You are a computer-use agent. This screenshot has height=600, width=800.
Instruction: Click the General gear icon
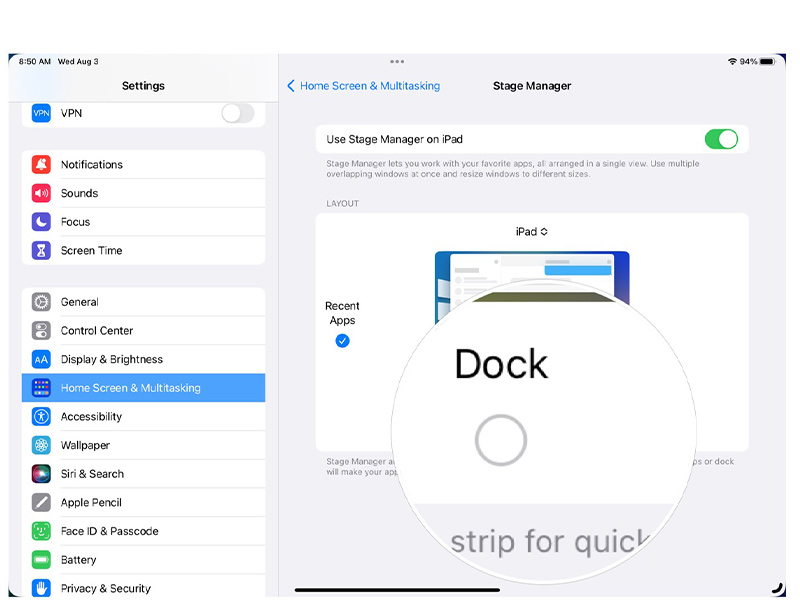[41, 302]
